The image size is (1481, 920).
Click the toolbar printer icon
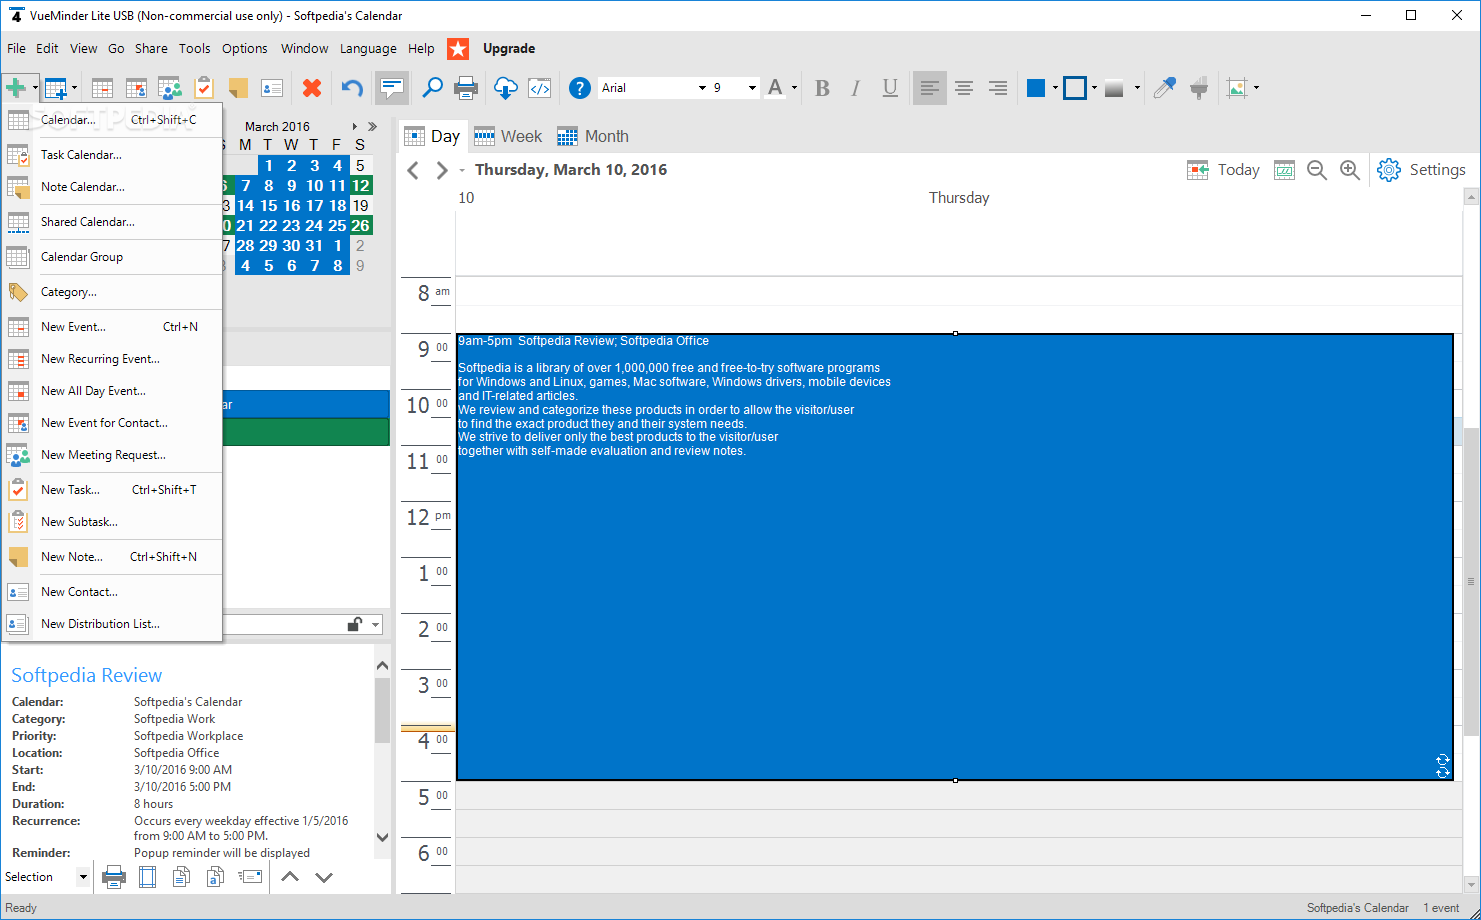click(x=466, y=88)
